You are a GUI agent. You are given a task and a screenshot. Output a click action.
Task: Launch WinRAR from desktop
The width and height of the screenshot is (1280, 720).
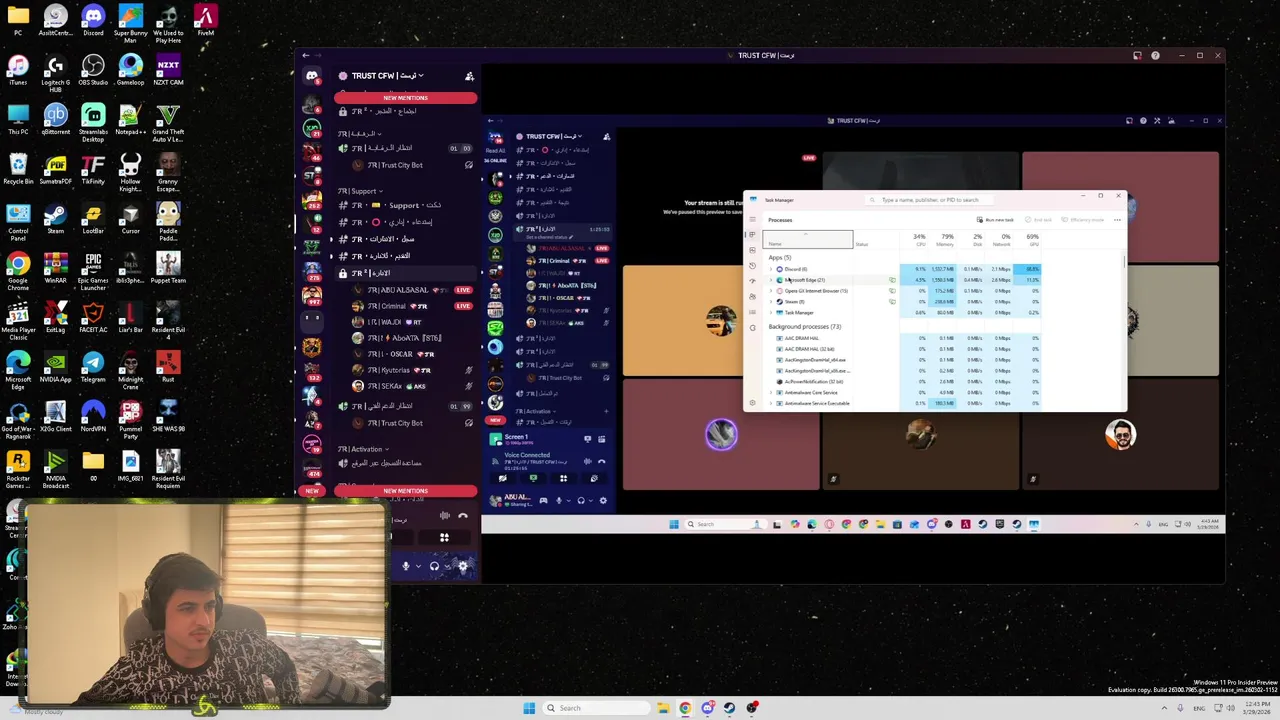click(x=55, y=269)
